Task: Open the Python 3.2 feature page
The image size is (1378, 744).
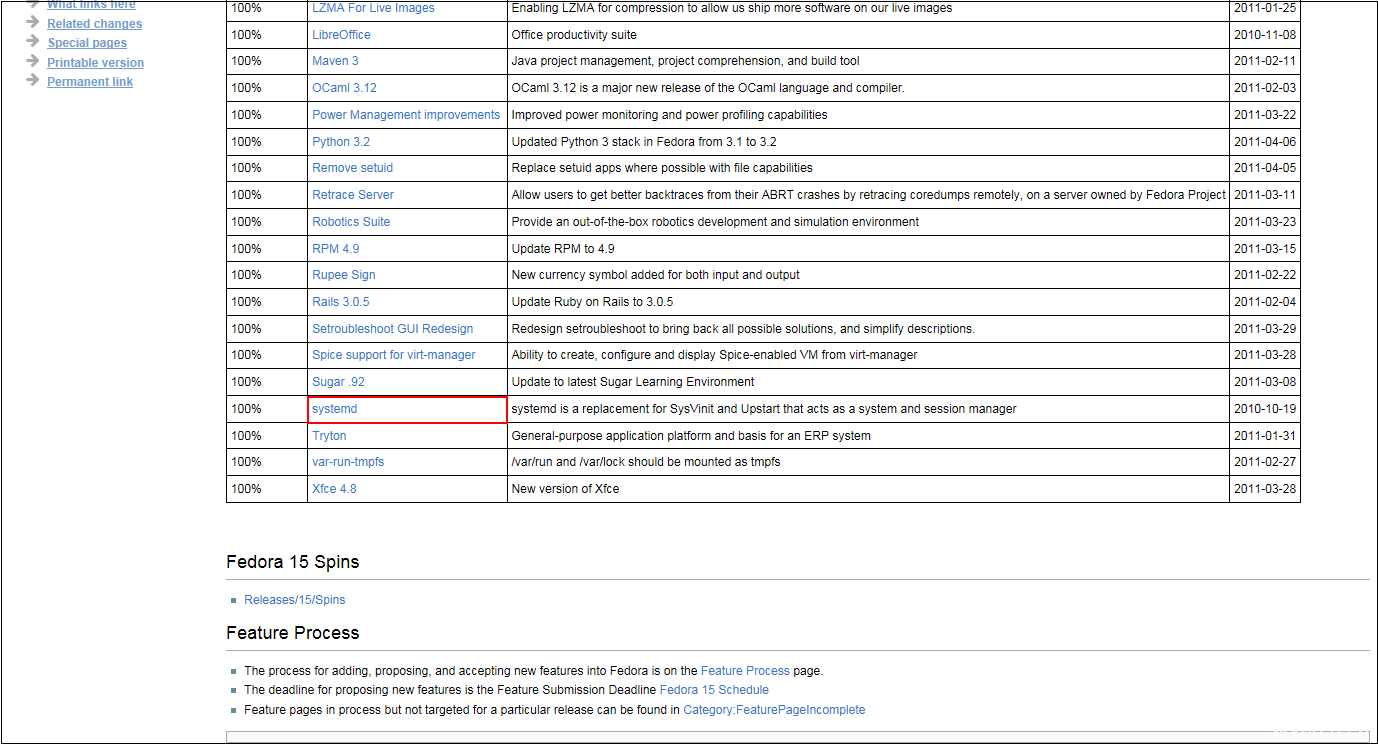Action: (341, 142)
